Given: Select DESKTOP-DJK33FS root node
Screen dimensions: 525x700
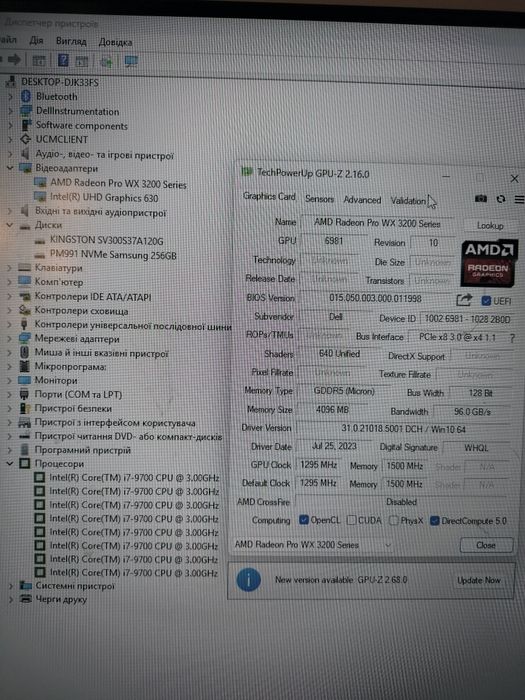Looking at the screenshot, I should point(60,82).
